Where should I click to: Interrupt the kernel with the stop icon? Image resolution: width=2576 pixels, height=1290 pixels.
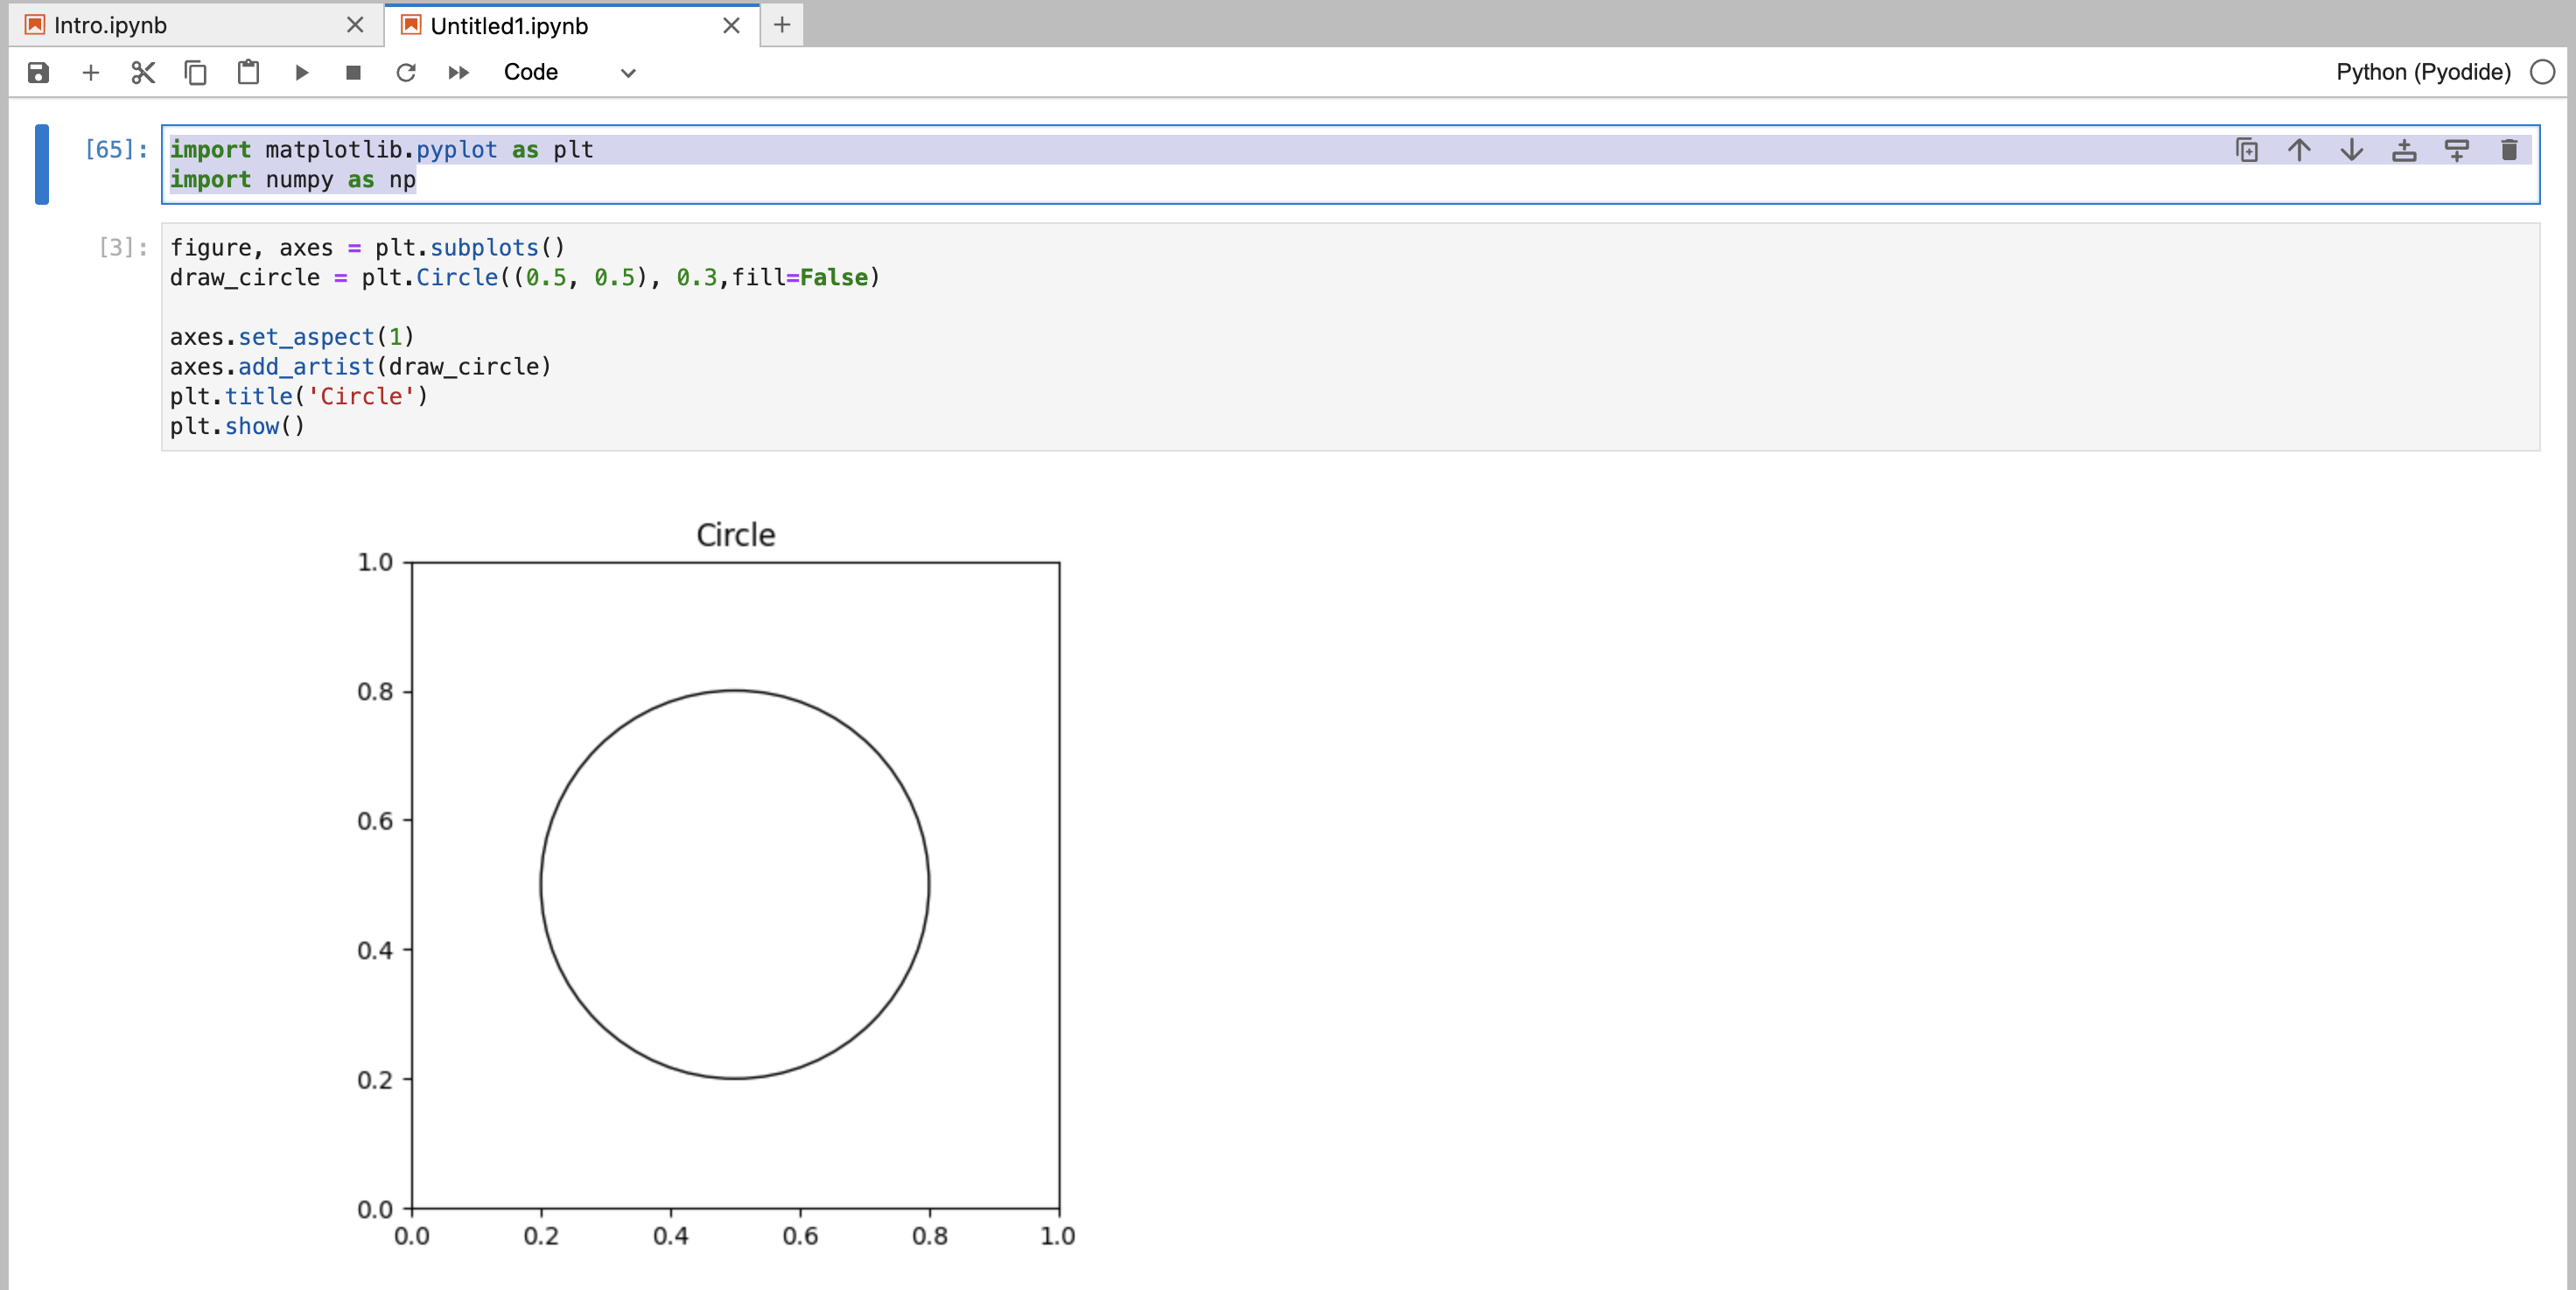353,72
